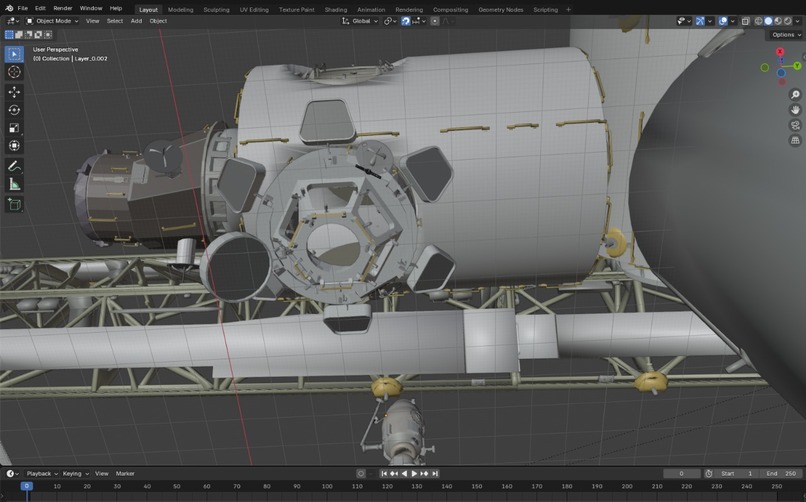Open the pivot point dropdown
This screenshot has height=502, width=806.
(390, 21)
